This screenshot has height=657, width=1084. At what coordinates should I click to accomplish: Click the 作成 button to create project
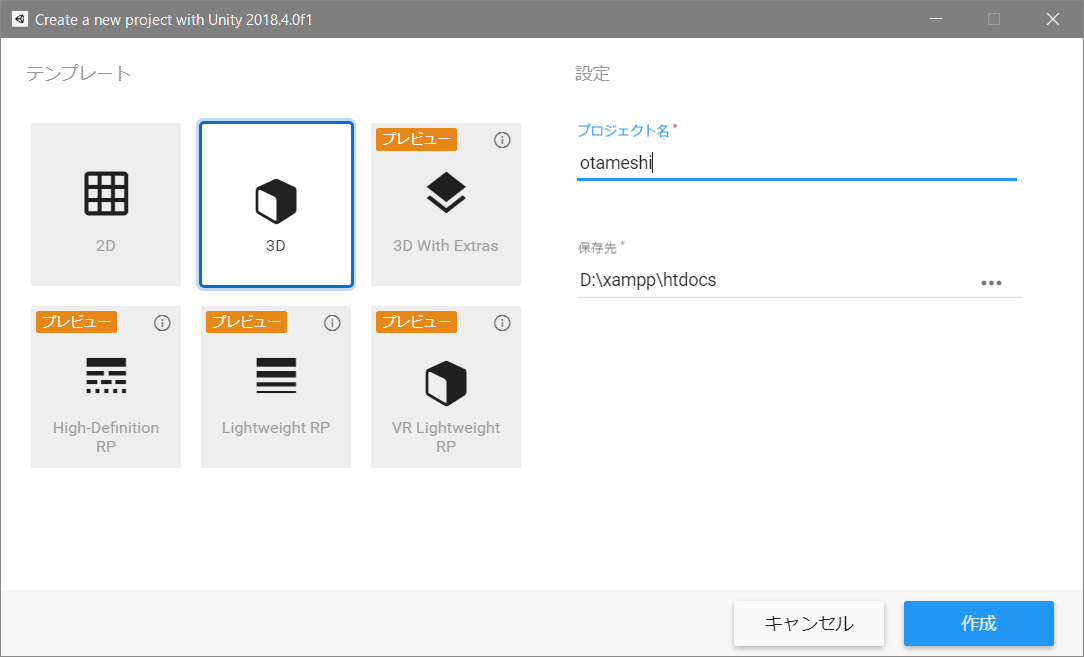tap(978, 623)
